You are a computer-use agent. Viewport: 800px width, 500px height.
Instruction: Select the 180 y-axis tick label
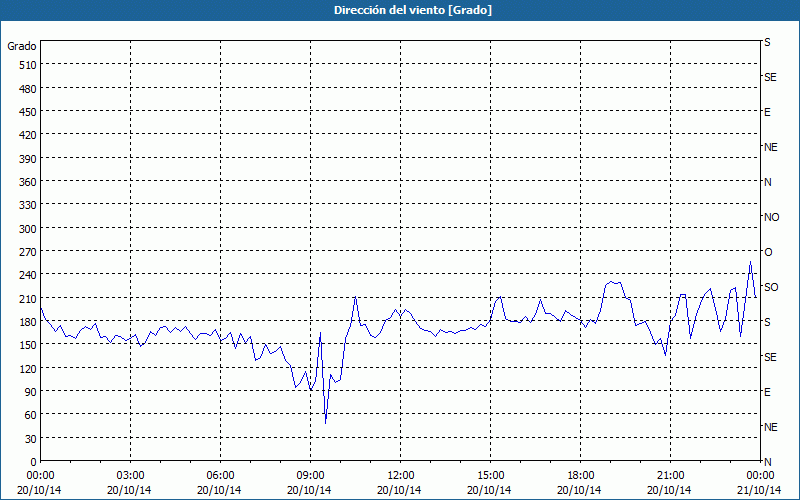[28, 321]
